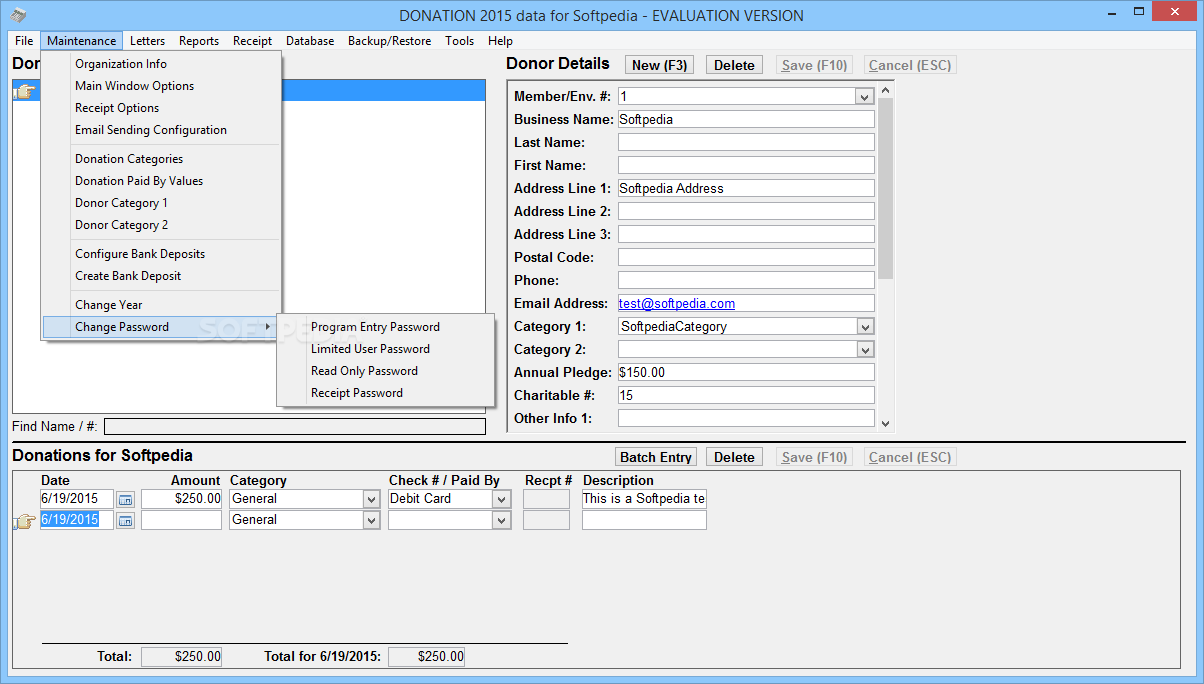
Task: Click scroll-down arrow of Donor Details panel
Action: tap(885, 424)
